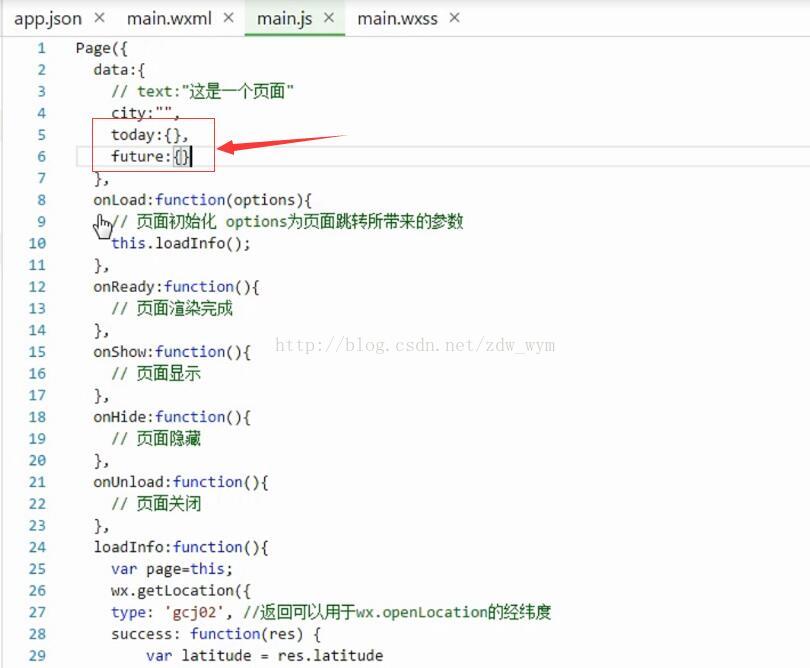Click the 'today:{},' code line

(150, 135)
